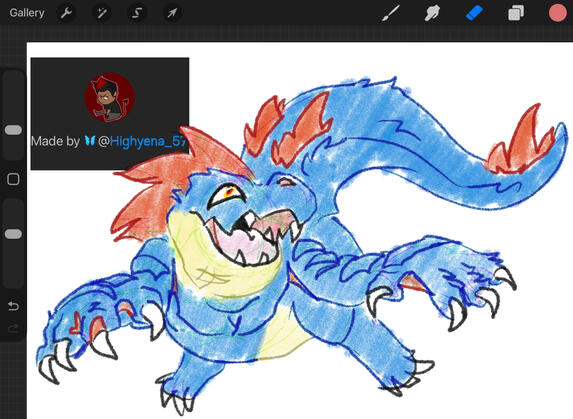The image size is (573, 419).
Task: Activate the Transform arrow tool
Action: pos(171,13)
